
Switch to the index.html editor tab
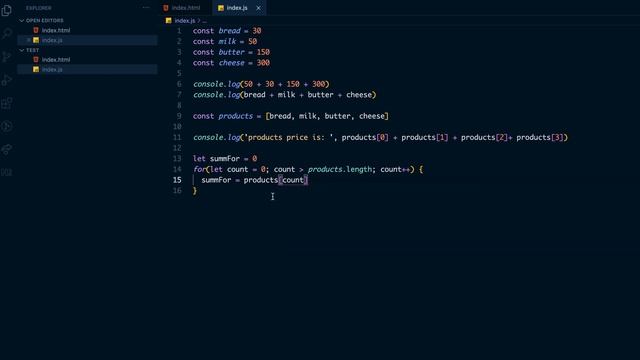point(182,8)
